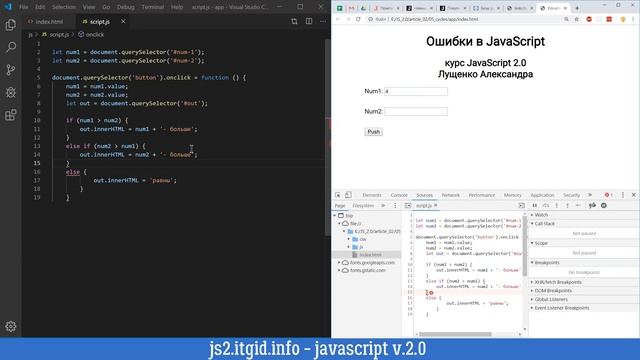Image resolution: width=640 pixels, height=360 pixels.
Task: Close the script.js editor tab in VS Code
Action: tap(123, 21)
